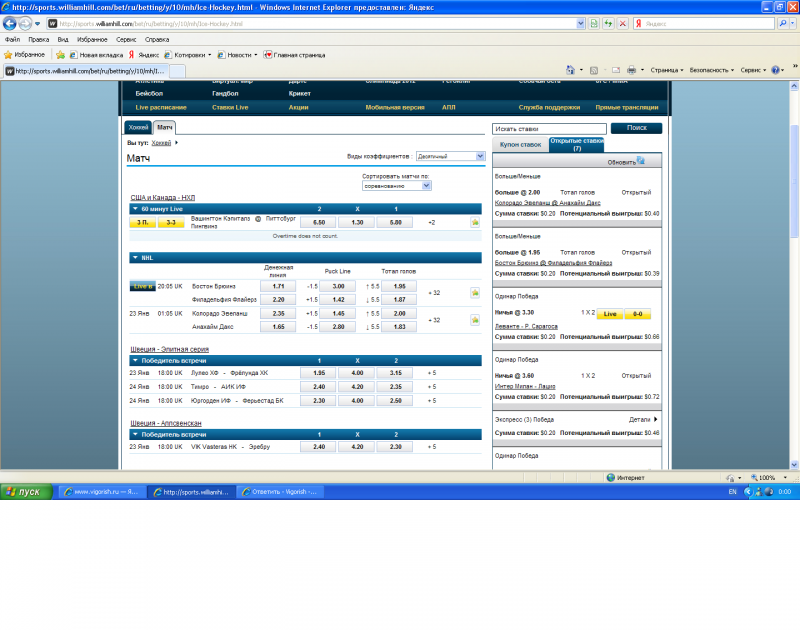Open the Избранное favorites star button
Image resolution: width=800 pixels, height=630 pixels.
tap(24, 55)
